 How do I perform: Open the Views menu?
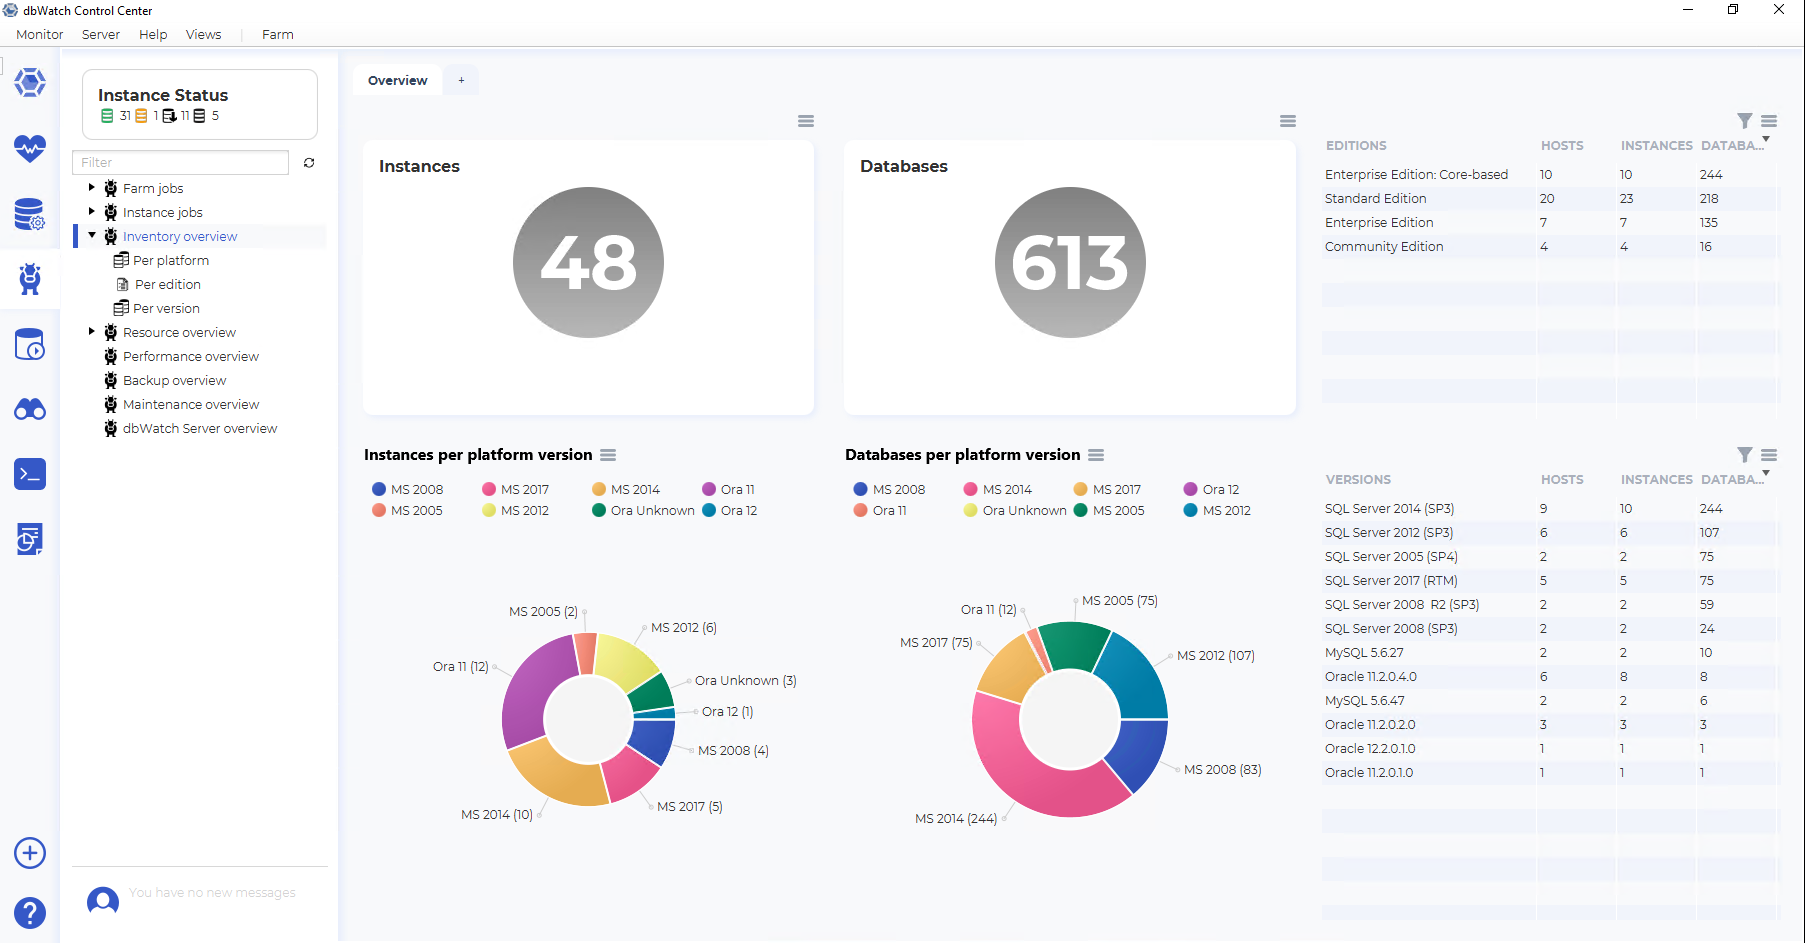pyautogui.click(x=203, y=34)
